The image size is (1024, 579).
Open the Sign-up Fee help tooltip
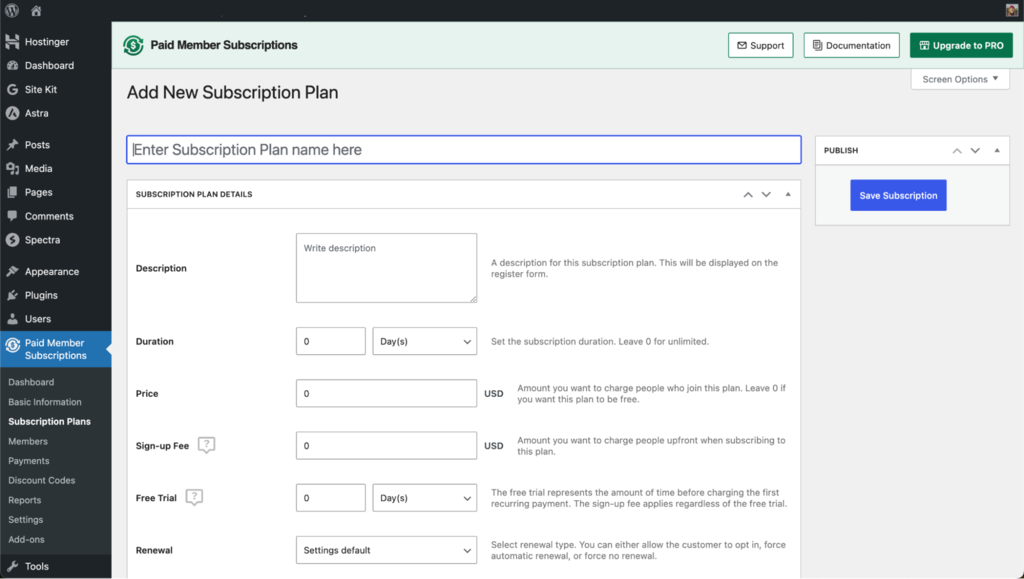pos(207,444)
